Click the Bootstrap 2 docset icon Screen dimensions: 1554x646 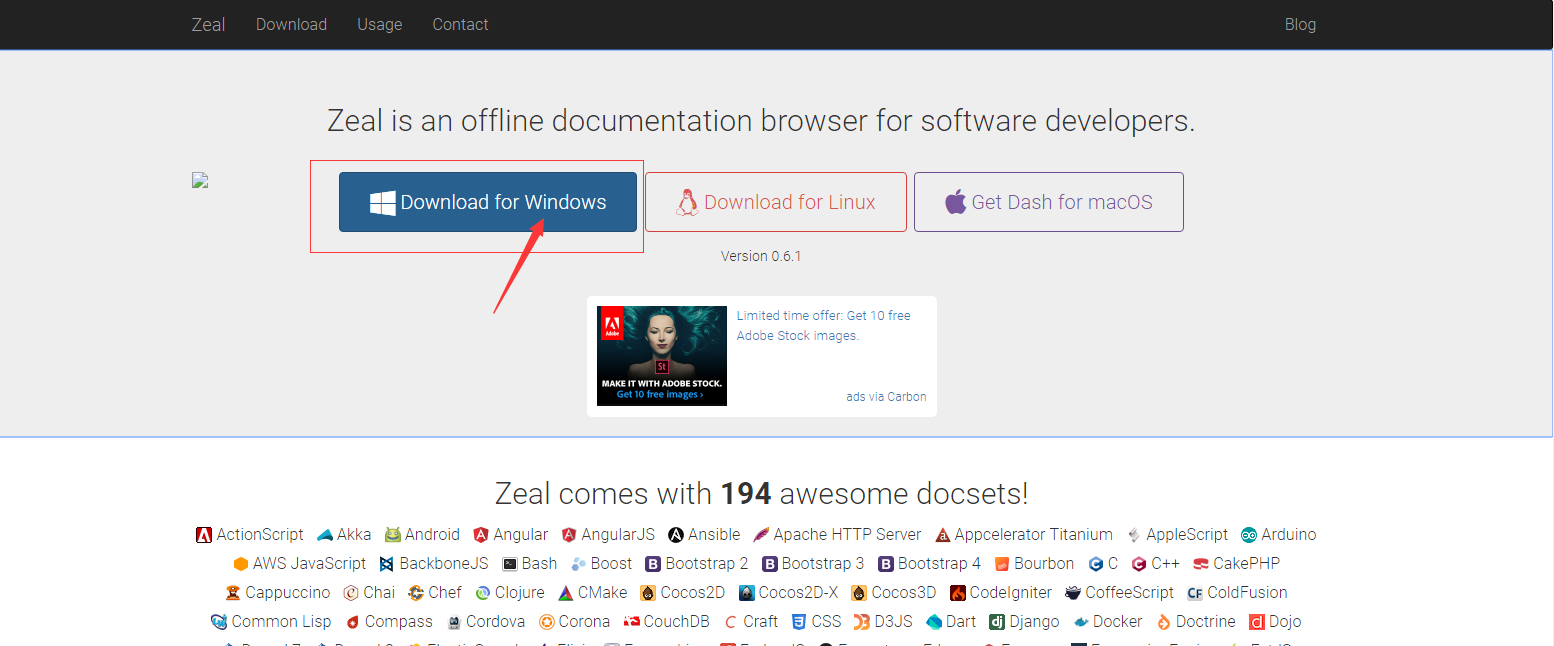tap(653, 564)
